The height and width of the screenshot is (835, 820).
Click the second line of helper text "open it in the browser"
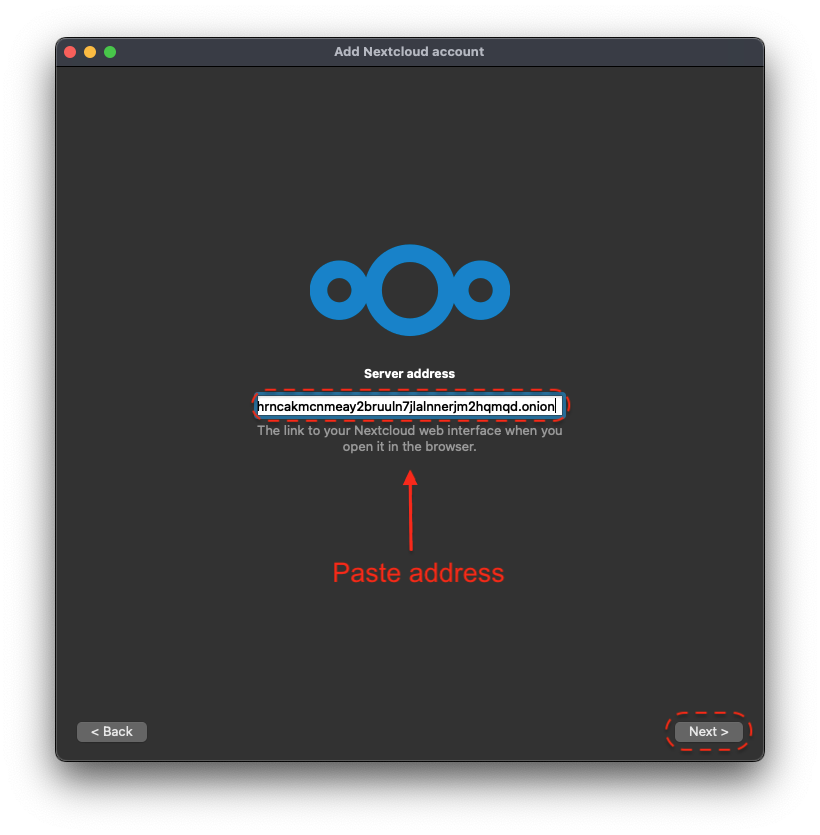409,447
